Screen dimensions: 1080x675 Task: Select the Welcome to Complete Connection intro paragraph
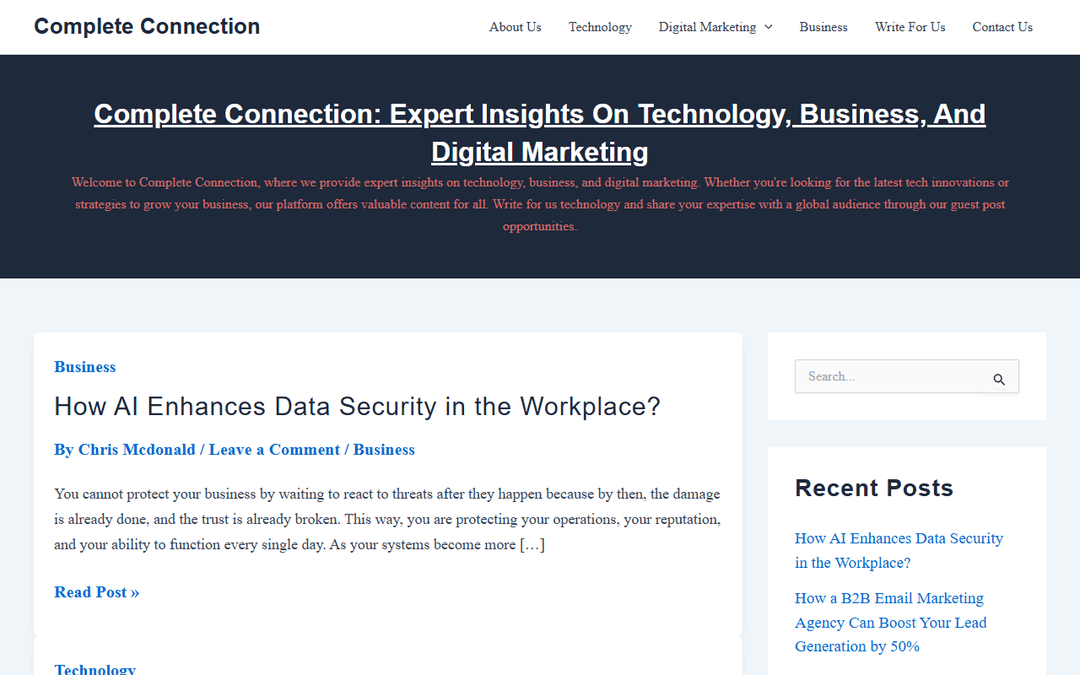tap(540, 205)
